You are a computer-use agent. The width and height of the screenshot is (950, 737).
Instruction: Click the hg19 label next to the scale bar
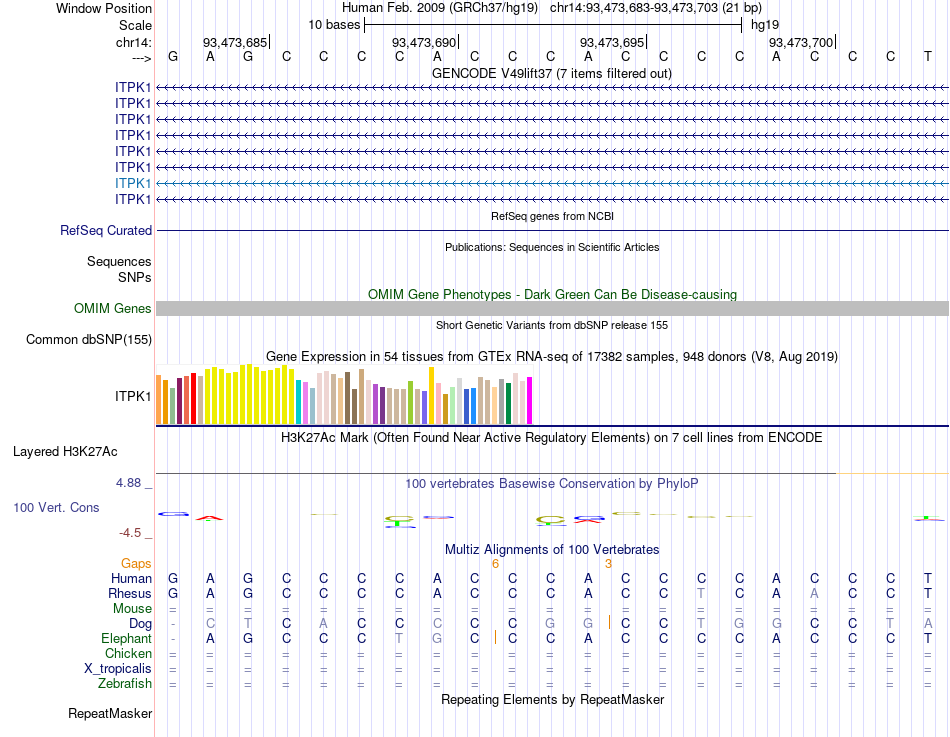tap(765, 25)
